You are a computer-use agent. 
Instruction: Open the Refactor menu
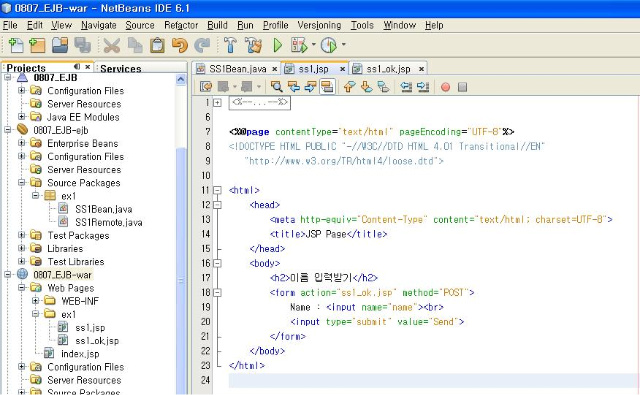[x=181, y=25]
